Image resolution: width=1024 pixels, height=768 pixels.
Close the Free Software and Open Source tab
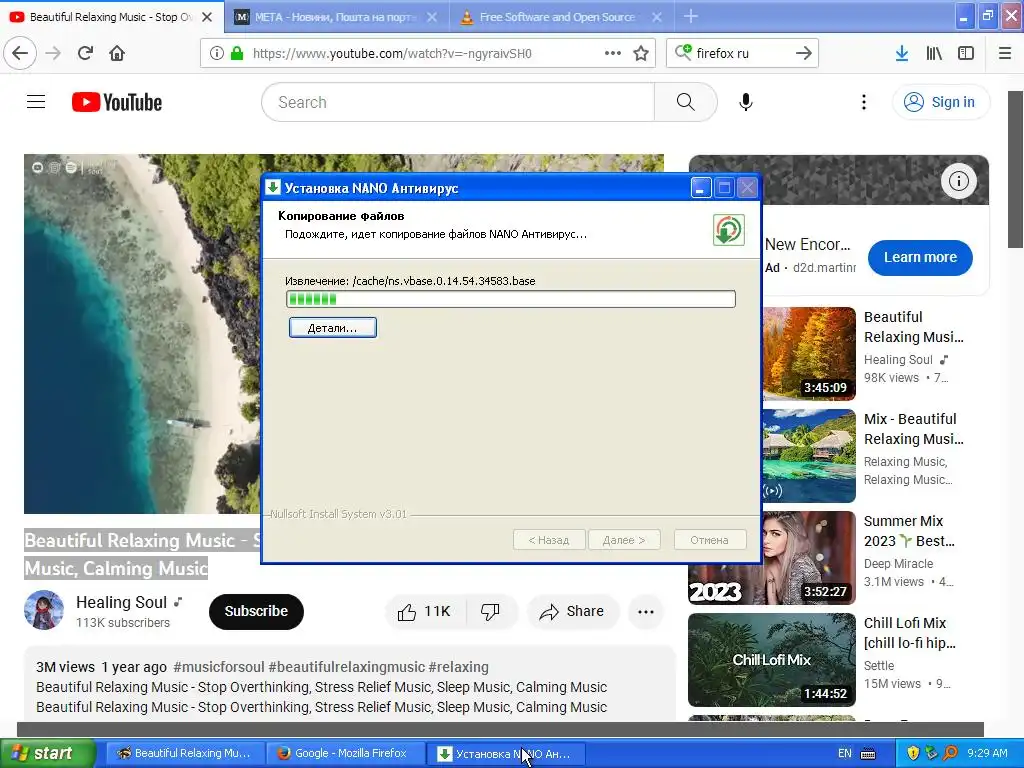coord(657,17)
